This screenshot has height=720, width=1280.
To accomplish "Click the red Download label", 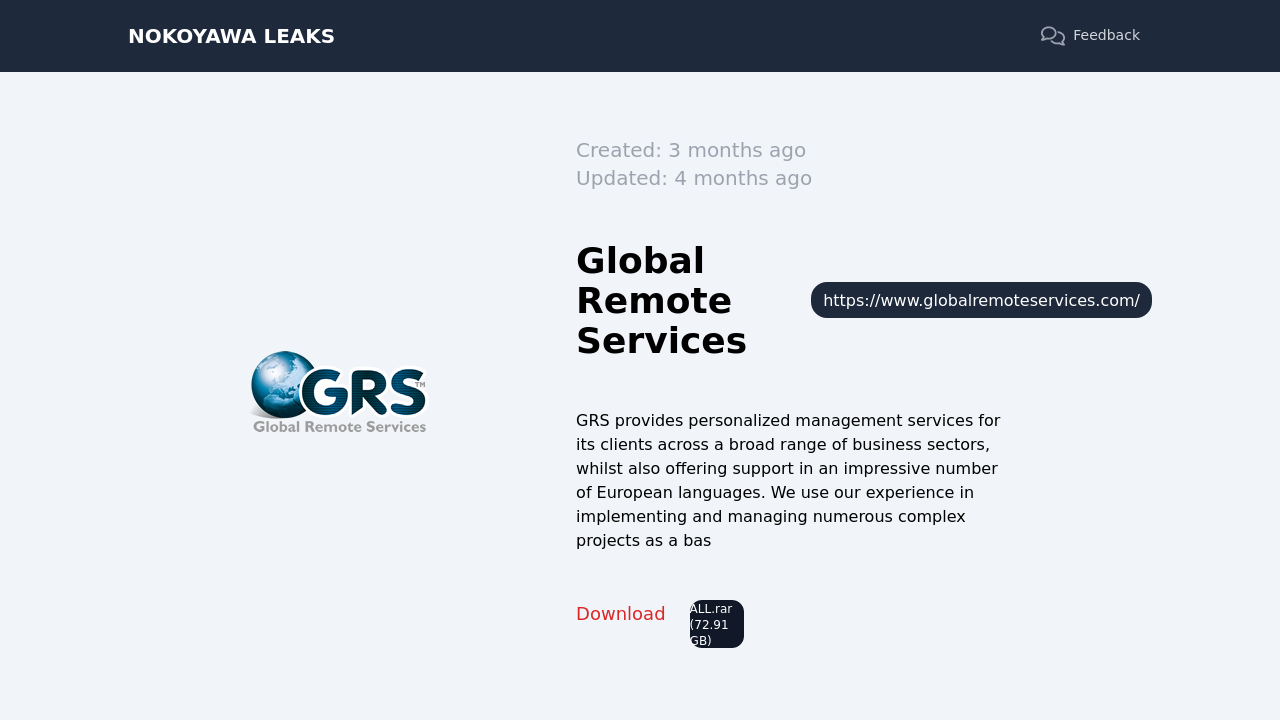I will click(x=620, y=614).
